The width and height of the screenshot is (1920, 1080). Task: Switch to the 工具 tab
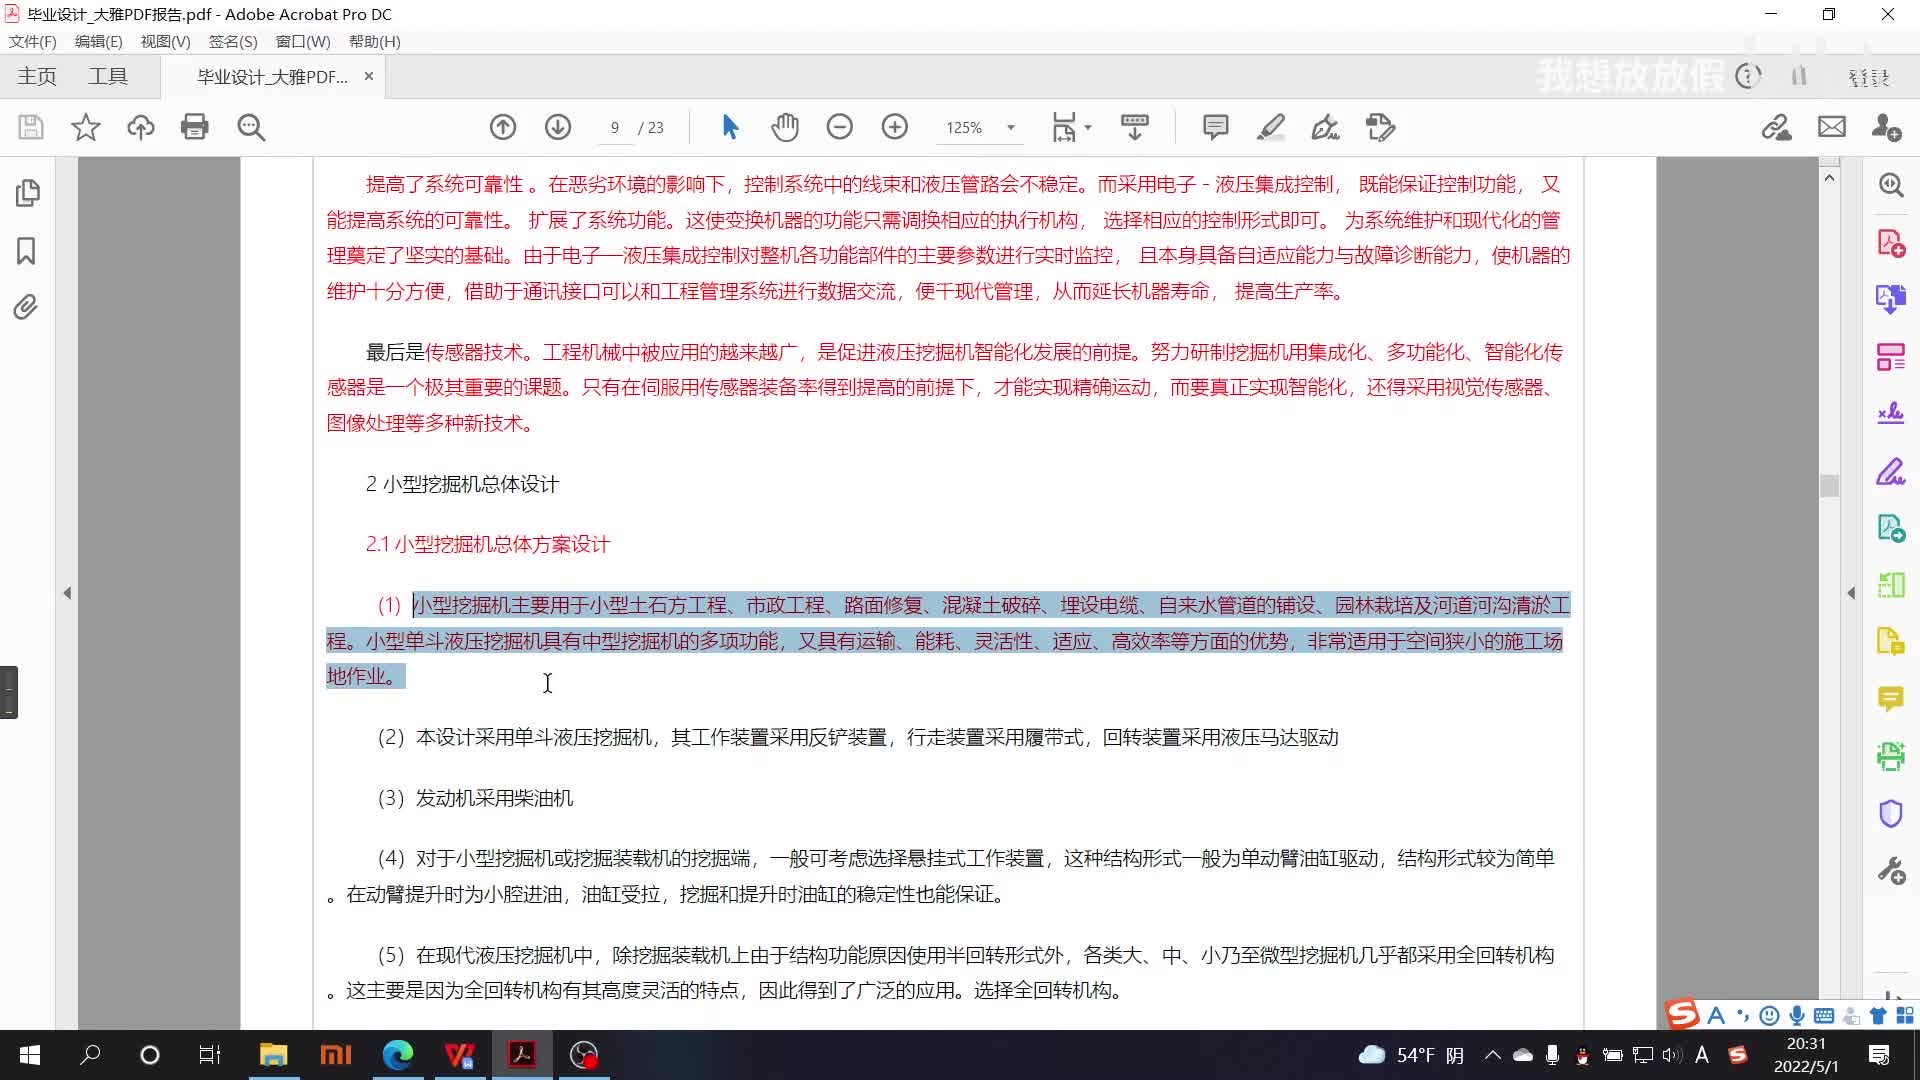point(108,77)
